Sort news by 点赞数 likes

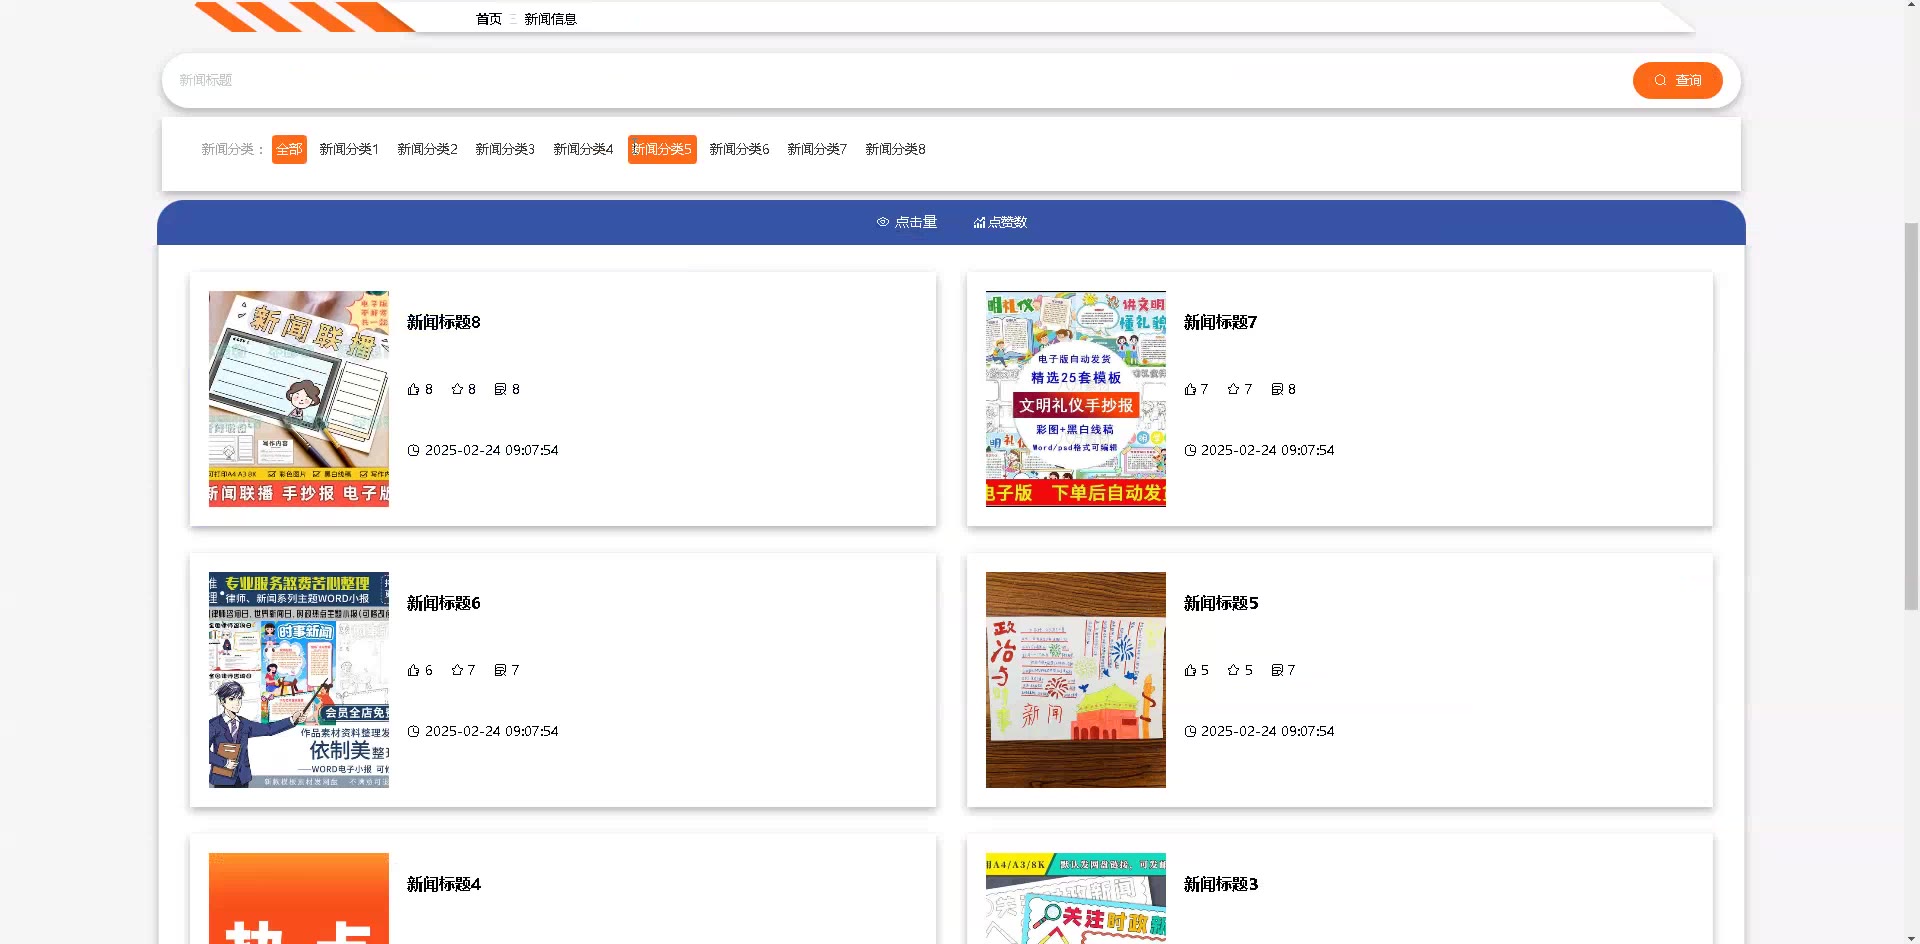point(1000,222)
